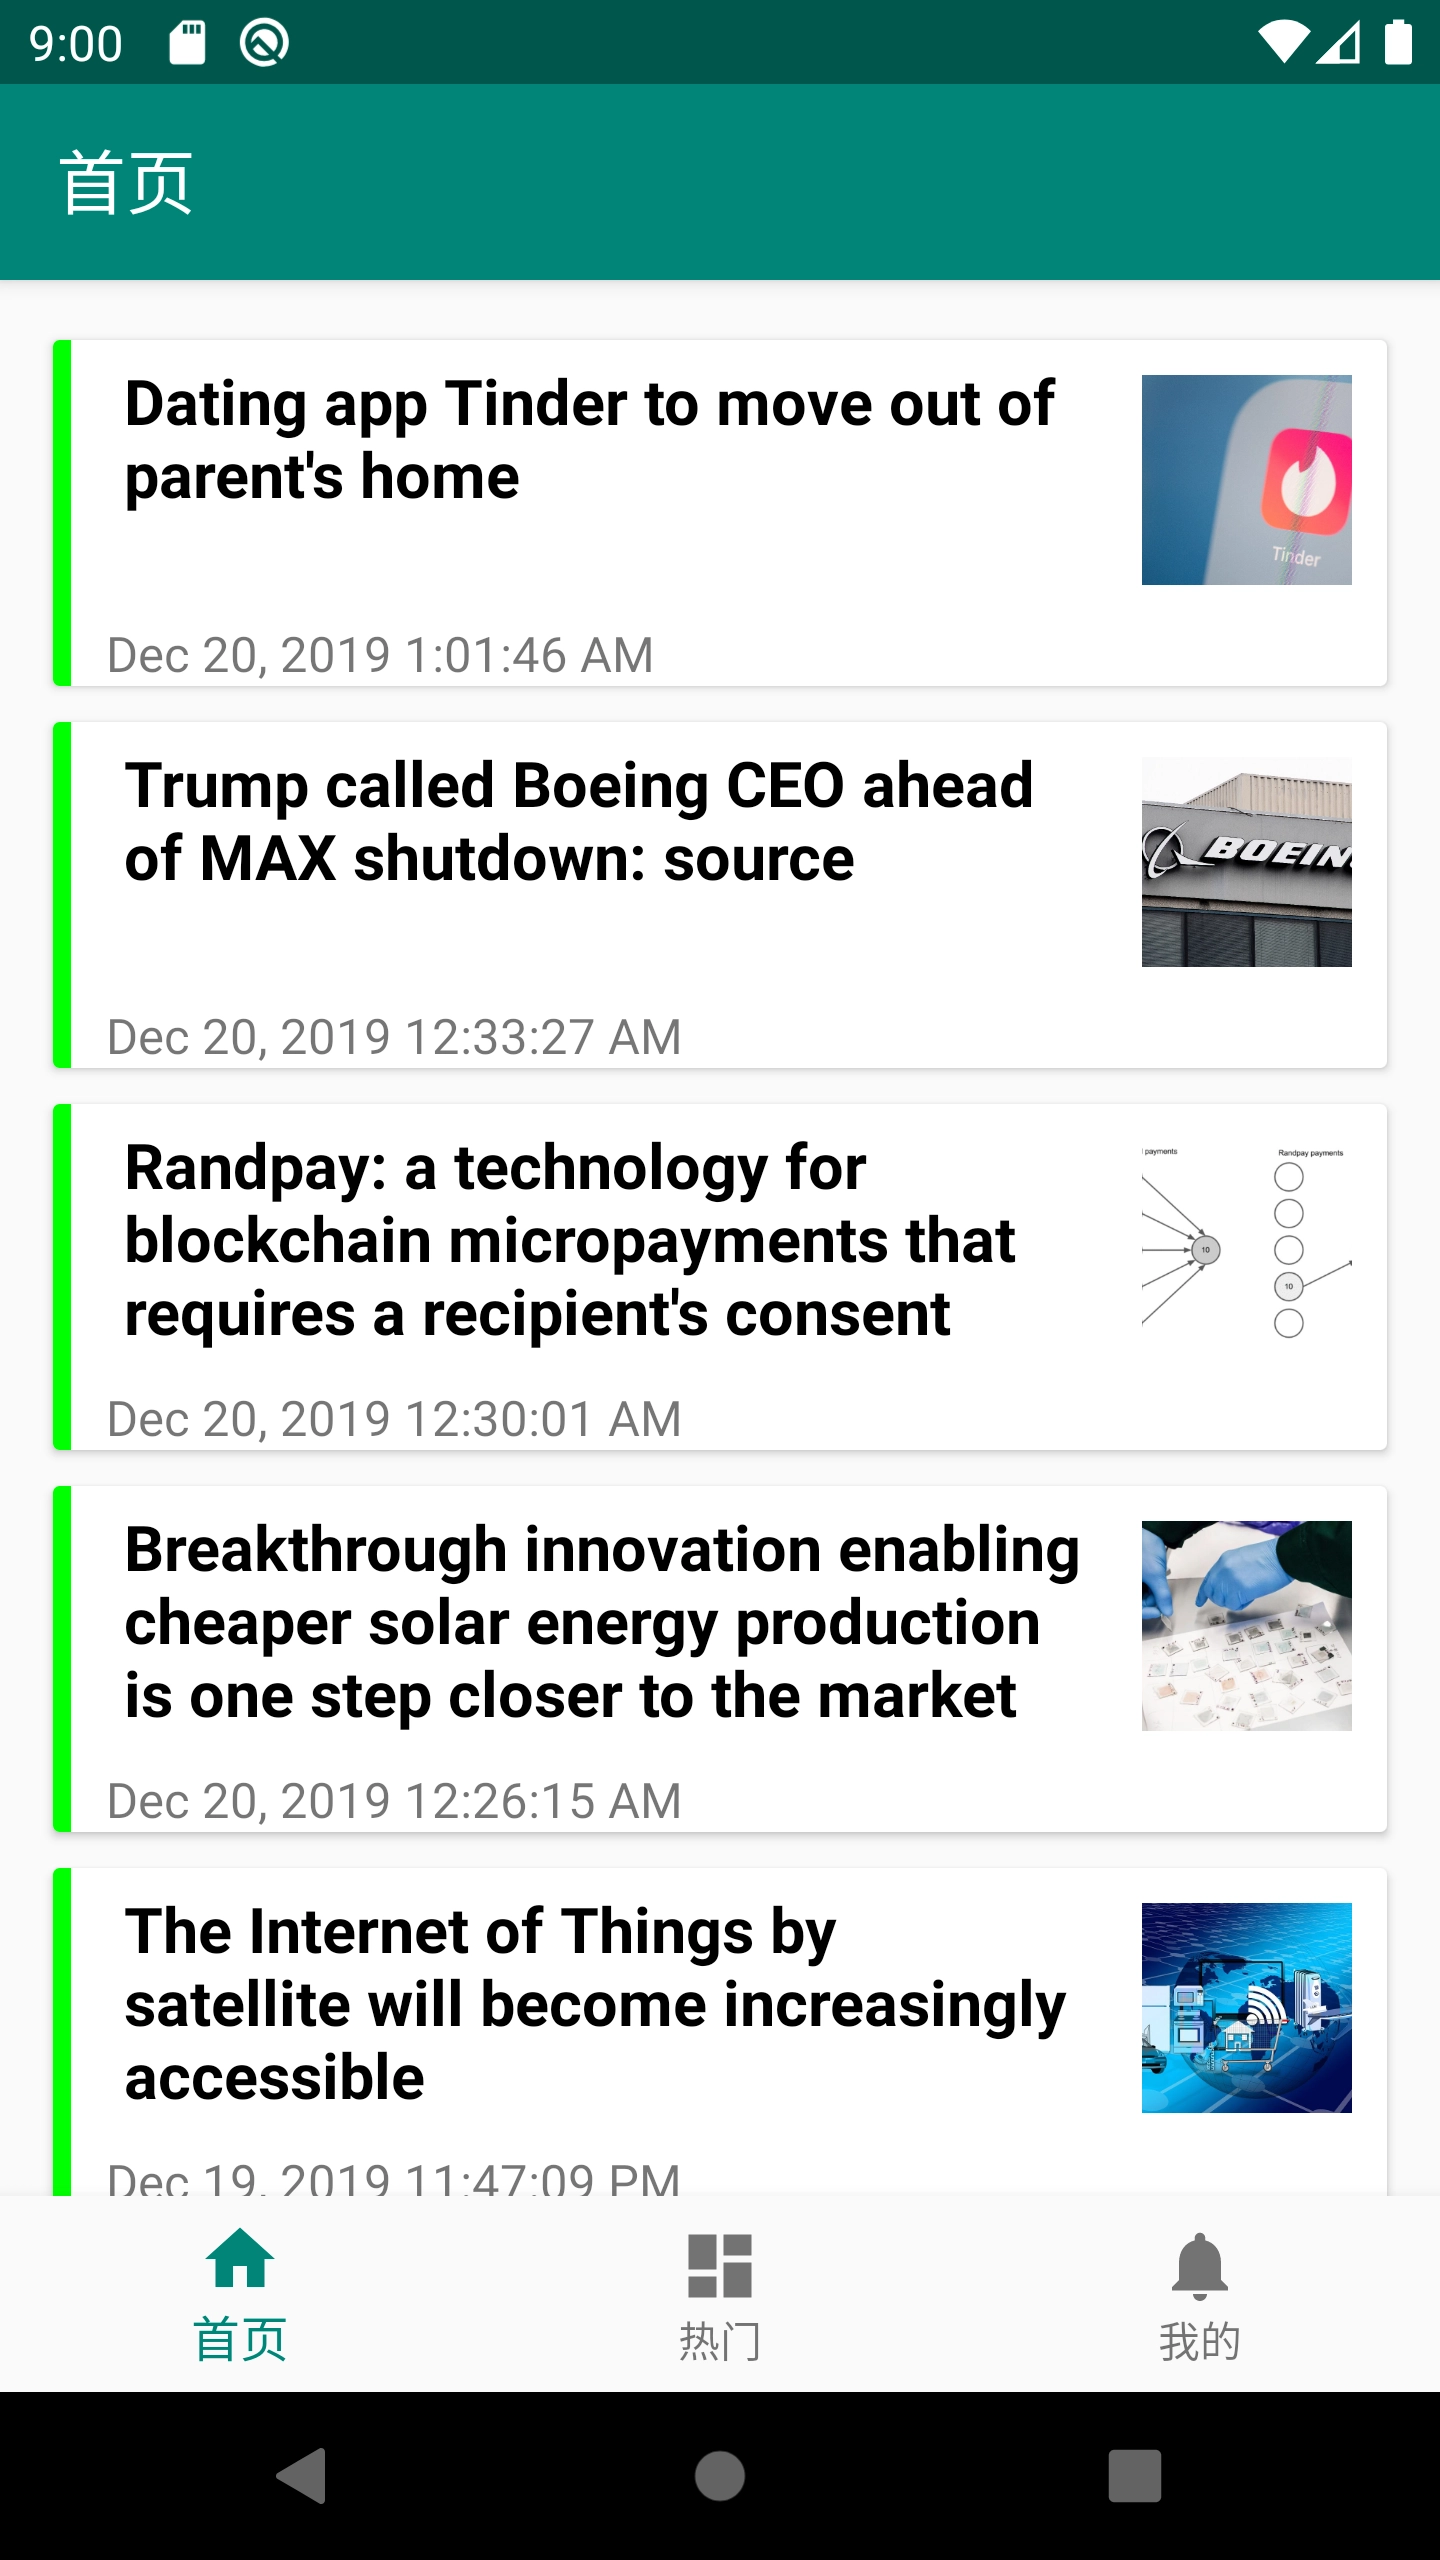The image size is (1440, 2560).
Task: Open the Trump Boeing CEO headline
Action: click(x=580, y=822)
